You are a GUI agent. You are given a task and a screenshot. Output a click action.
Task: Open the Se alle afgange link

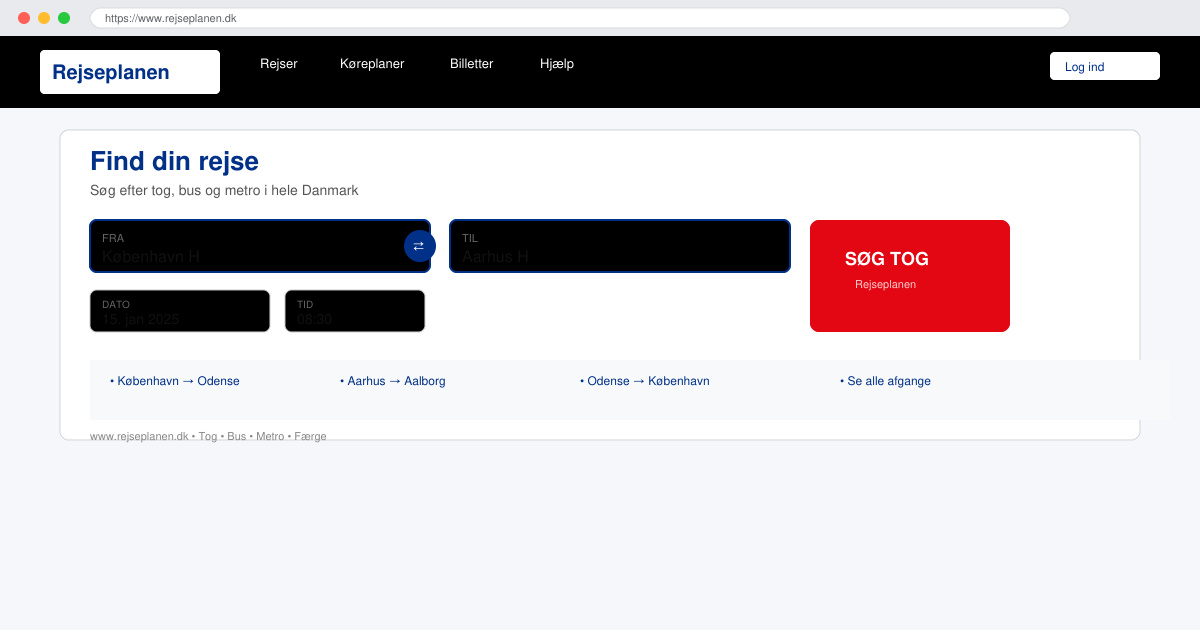(885, 381)
